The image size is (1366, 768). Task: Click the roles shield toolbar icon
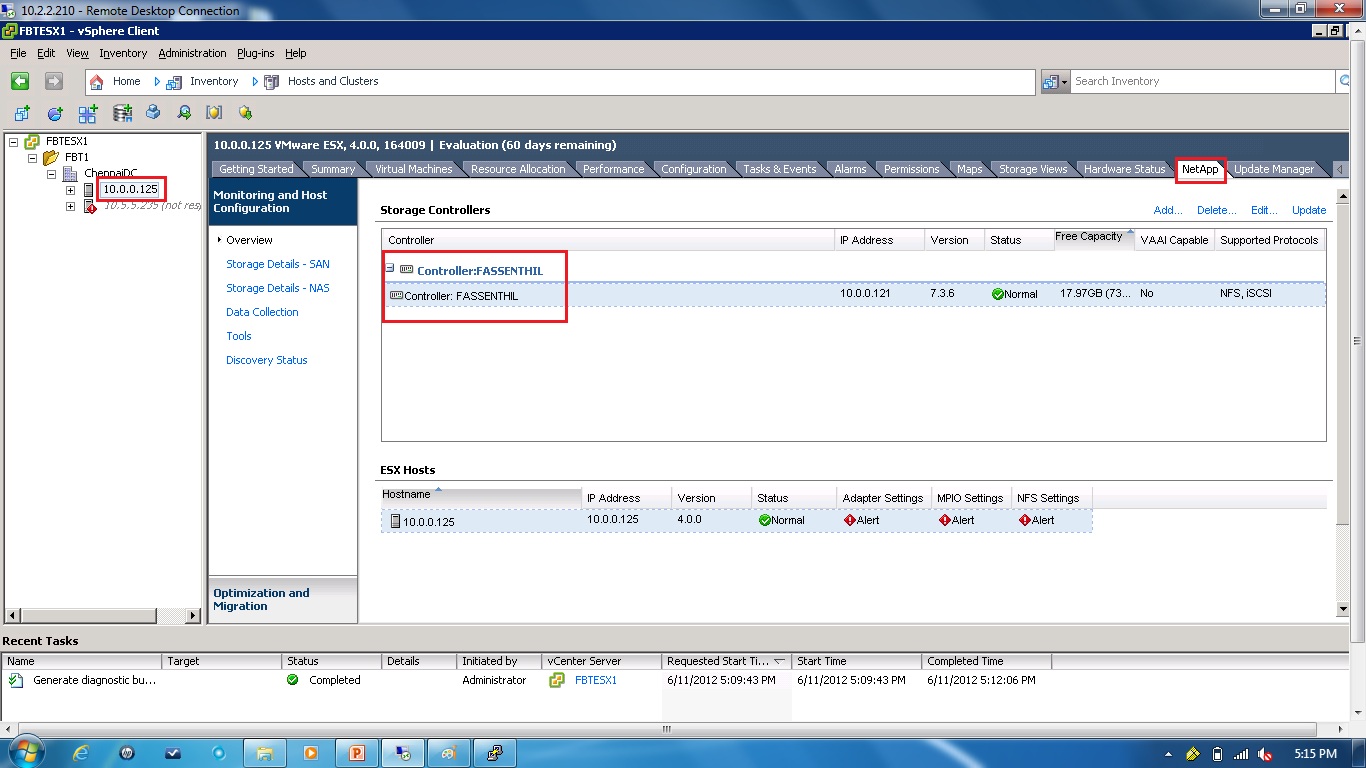coord(244,113)
